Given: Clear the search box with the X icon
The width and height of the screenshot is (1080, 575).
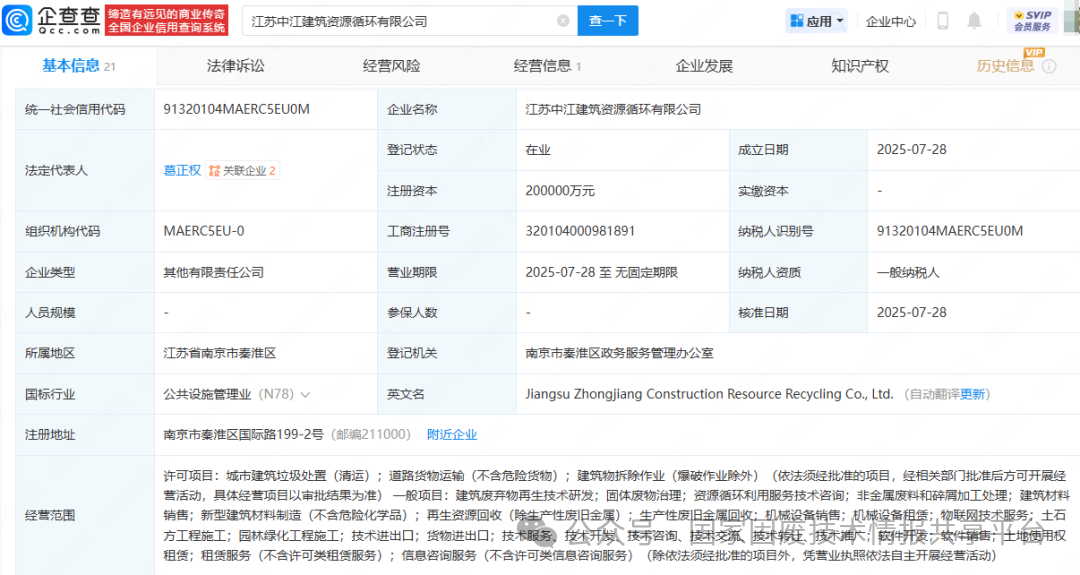Looking at the screenshot, I should (563, 21).
